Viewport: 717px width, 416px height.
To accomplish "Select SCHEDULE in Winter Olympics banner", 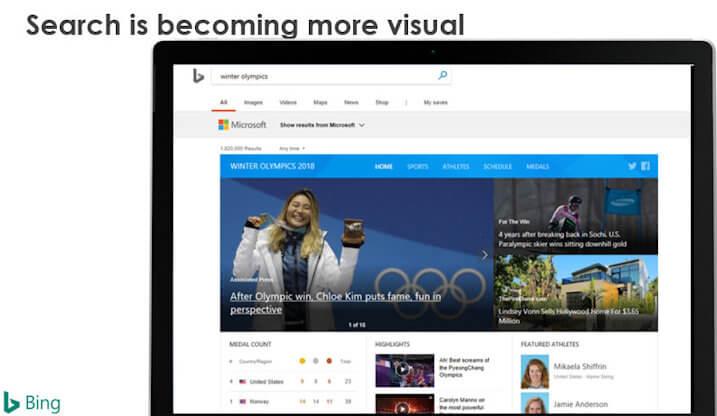I will pos(498,166).
